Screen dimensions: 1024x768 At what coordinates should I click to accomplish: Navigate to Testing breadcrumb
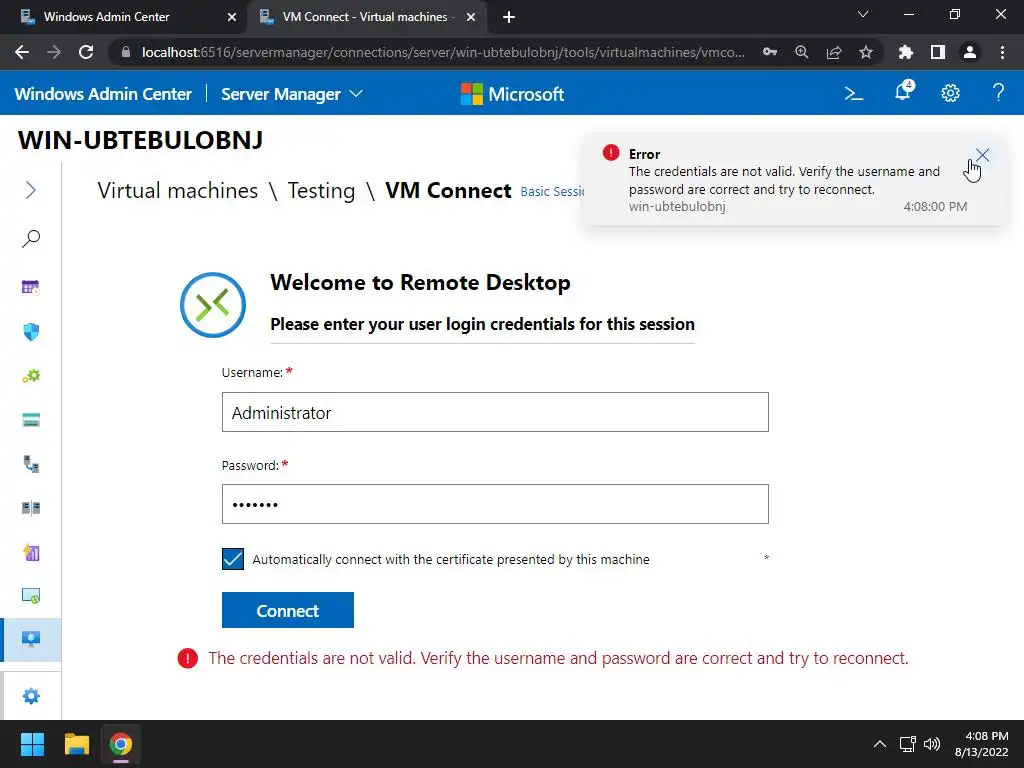321,191
